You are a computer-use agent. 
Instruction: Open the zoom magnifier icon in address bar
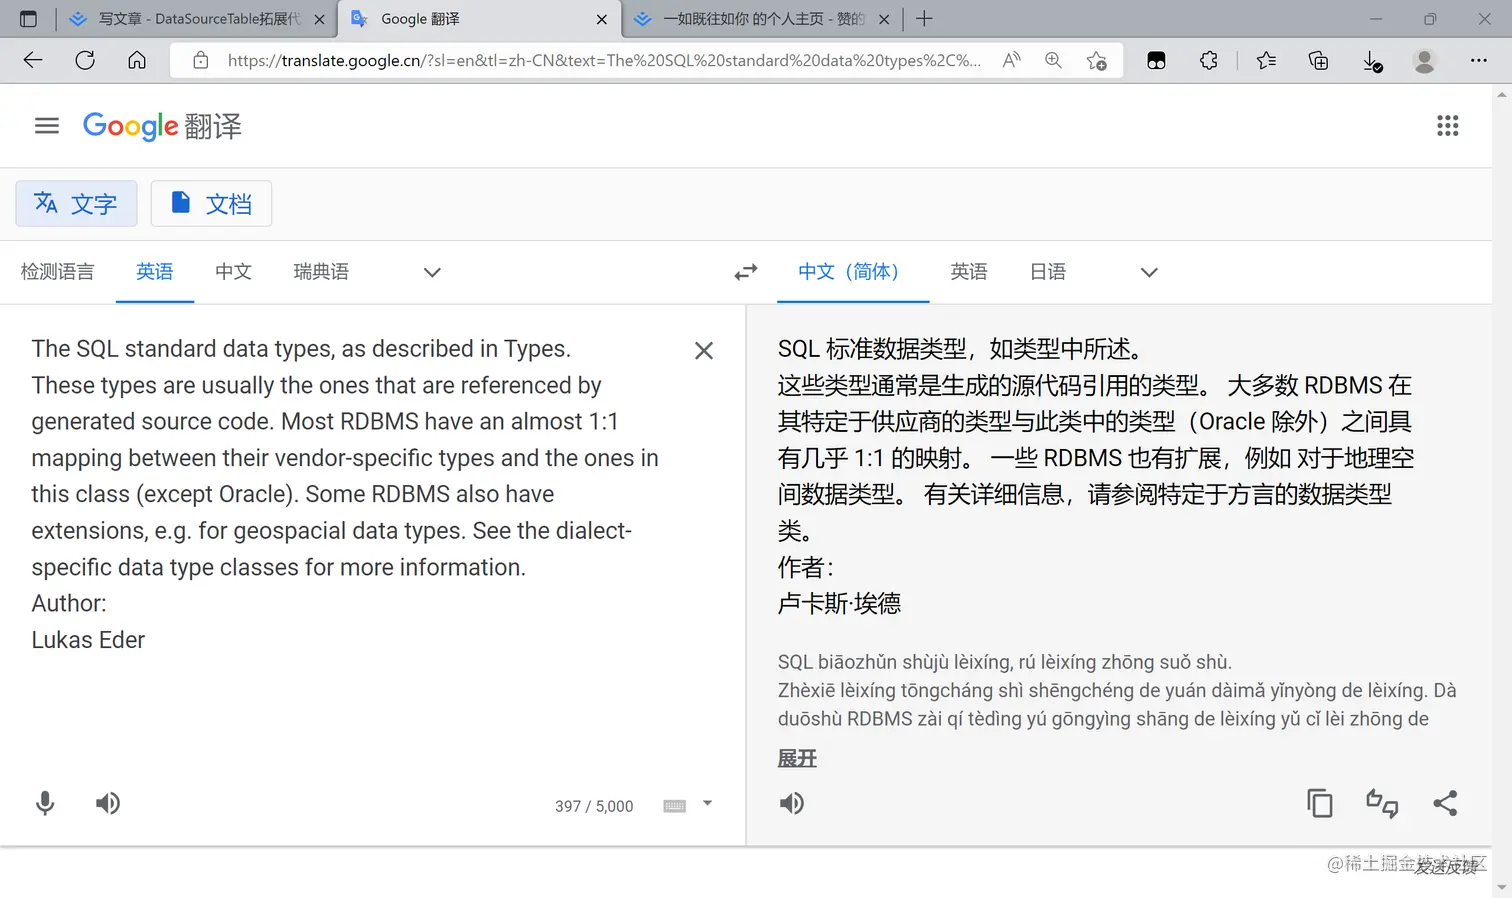point(1054,60)
